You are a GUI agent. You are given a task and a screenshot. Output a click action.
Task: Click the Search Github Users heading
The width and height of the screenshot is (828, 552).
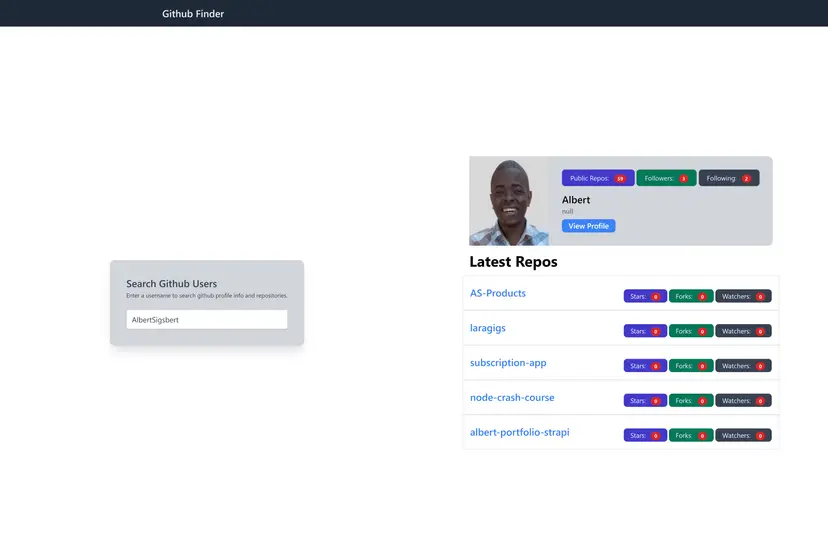tap(171, 284)
